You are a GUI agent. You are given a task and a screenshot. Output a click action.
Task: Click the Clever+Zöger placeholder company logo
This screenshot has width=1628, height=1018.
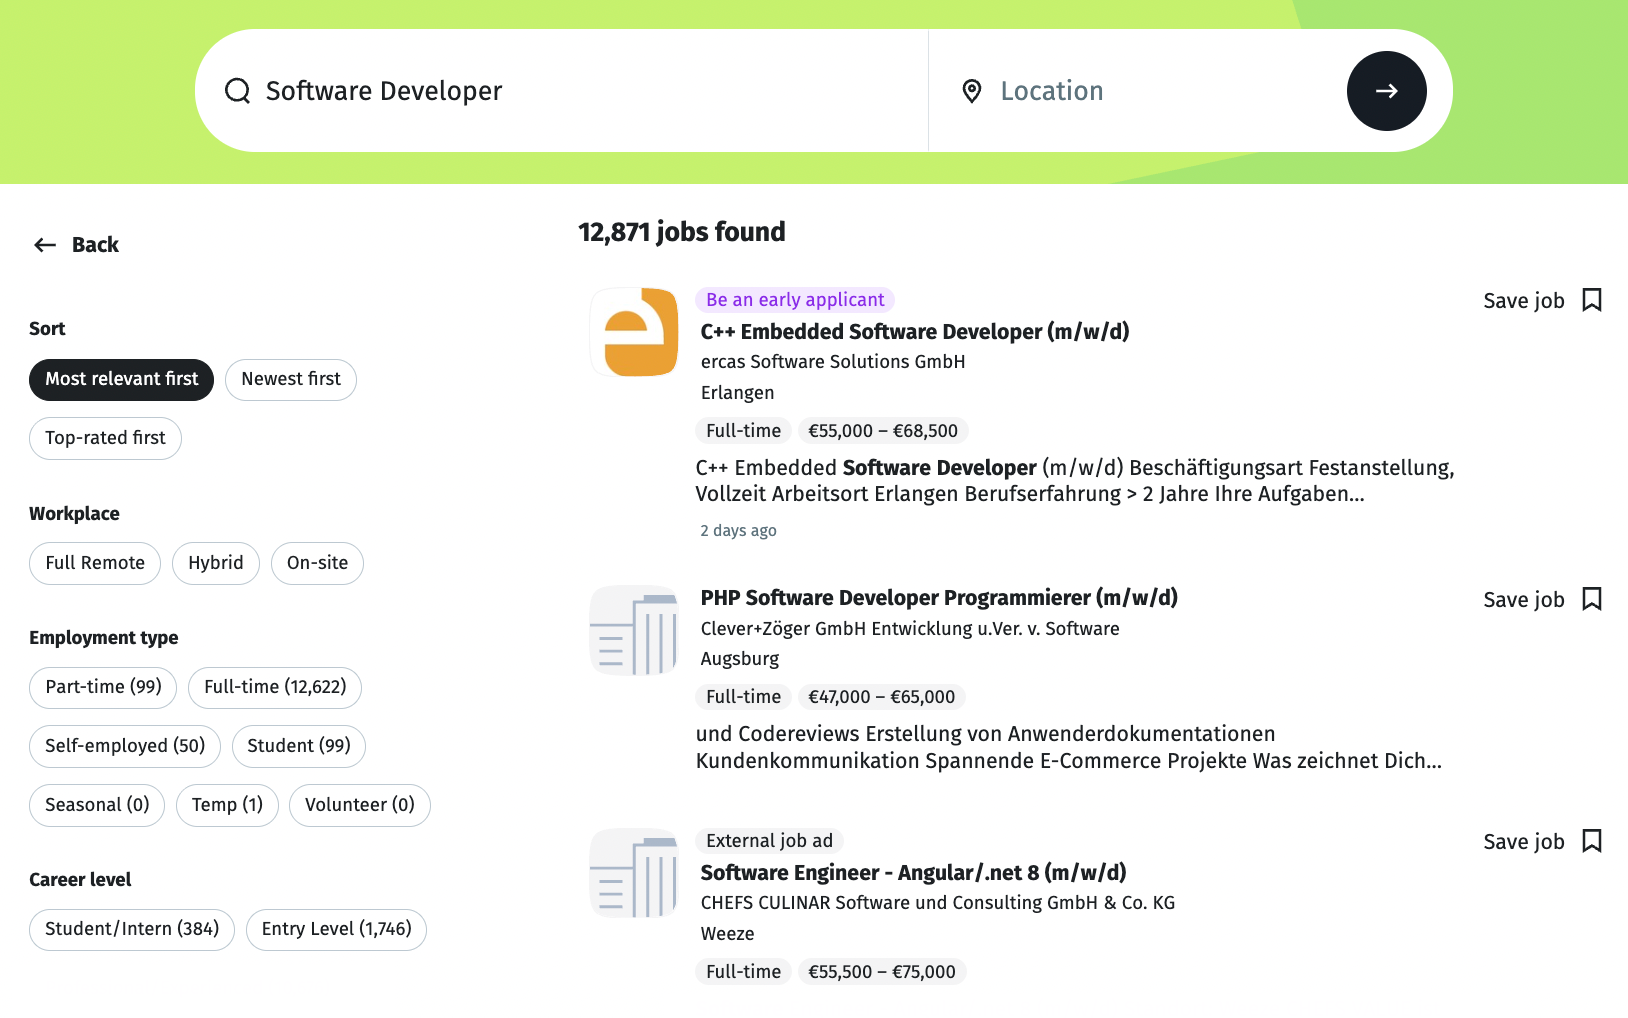[x=635, y=630]
